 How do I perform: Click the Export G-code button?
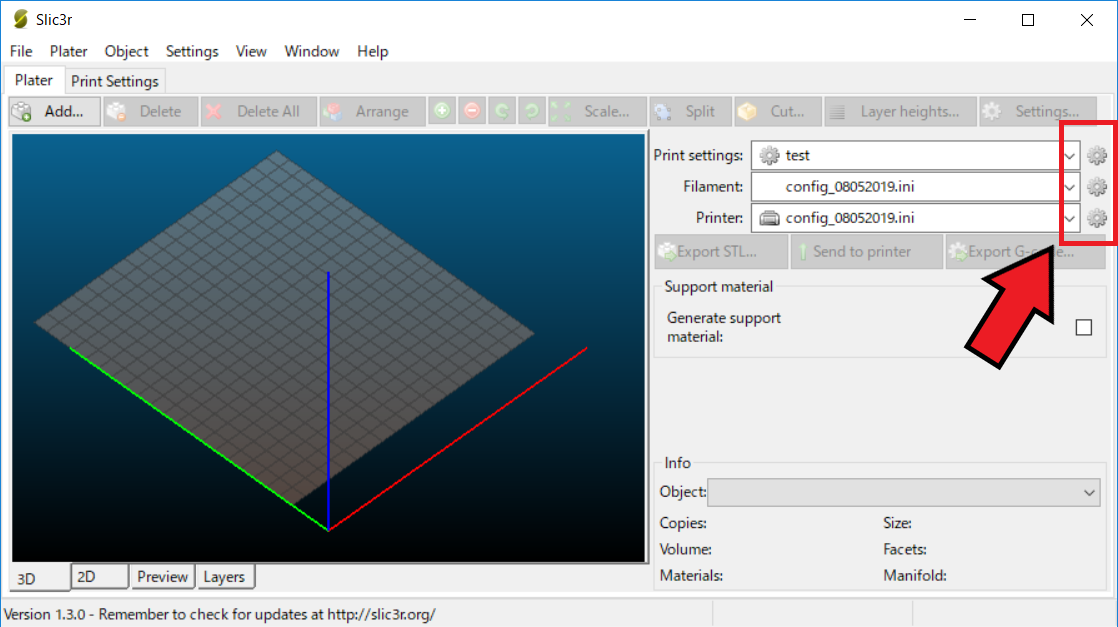(x=1025, y=252)
